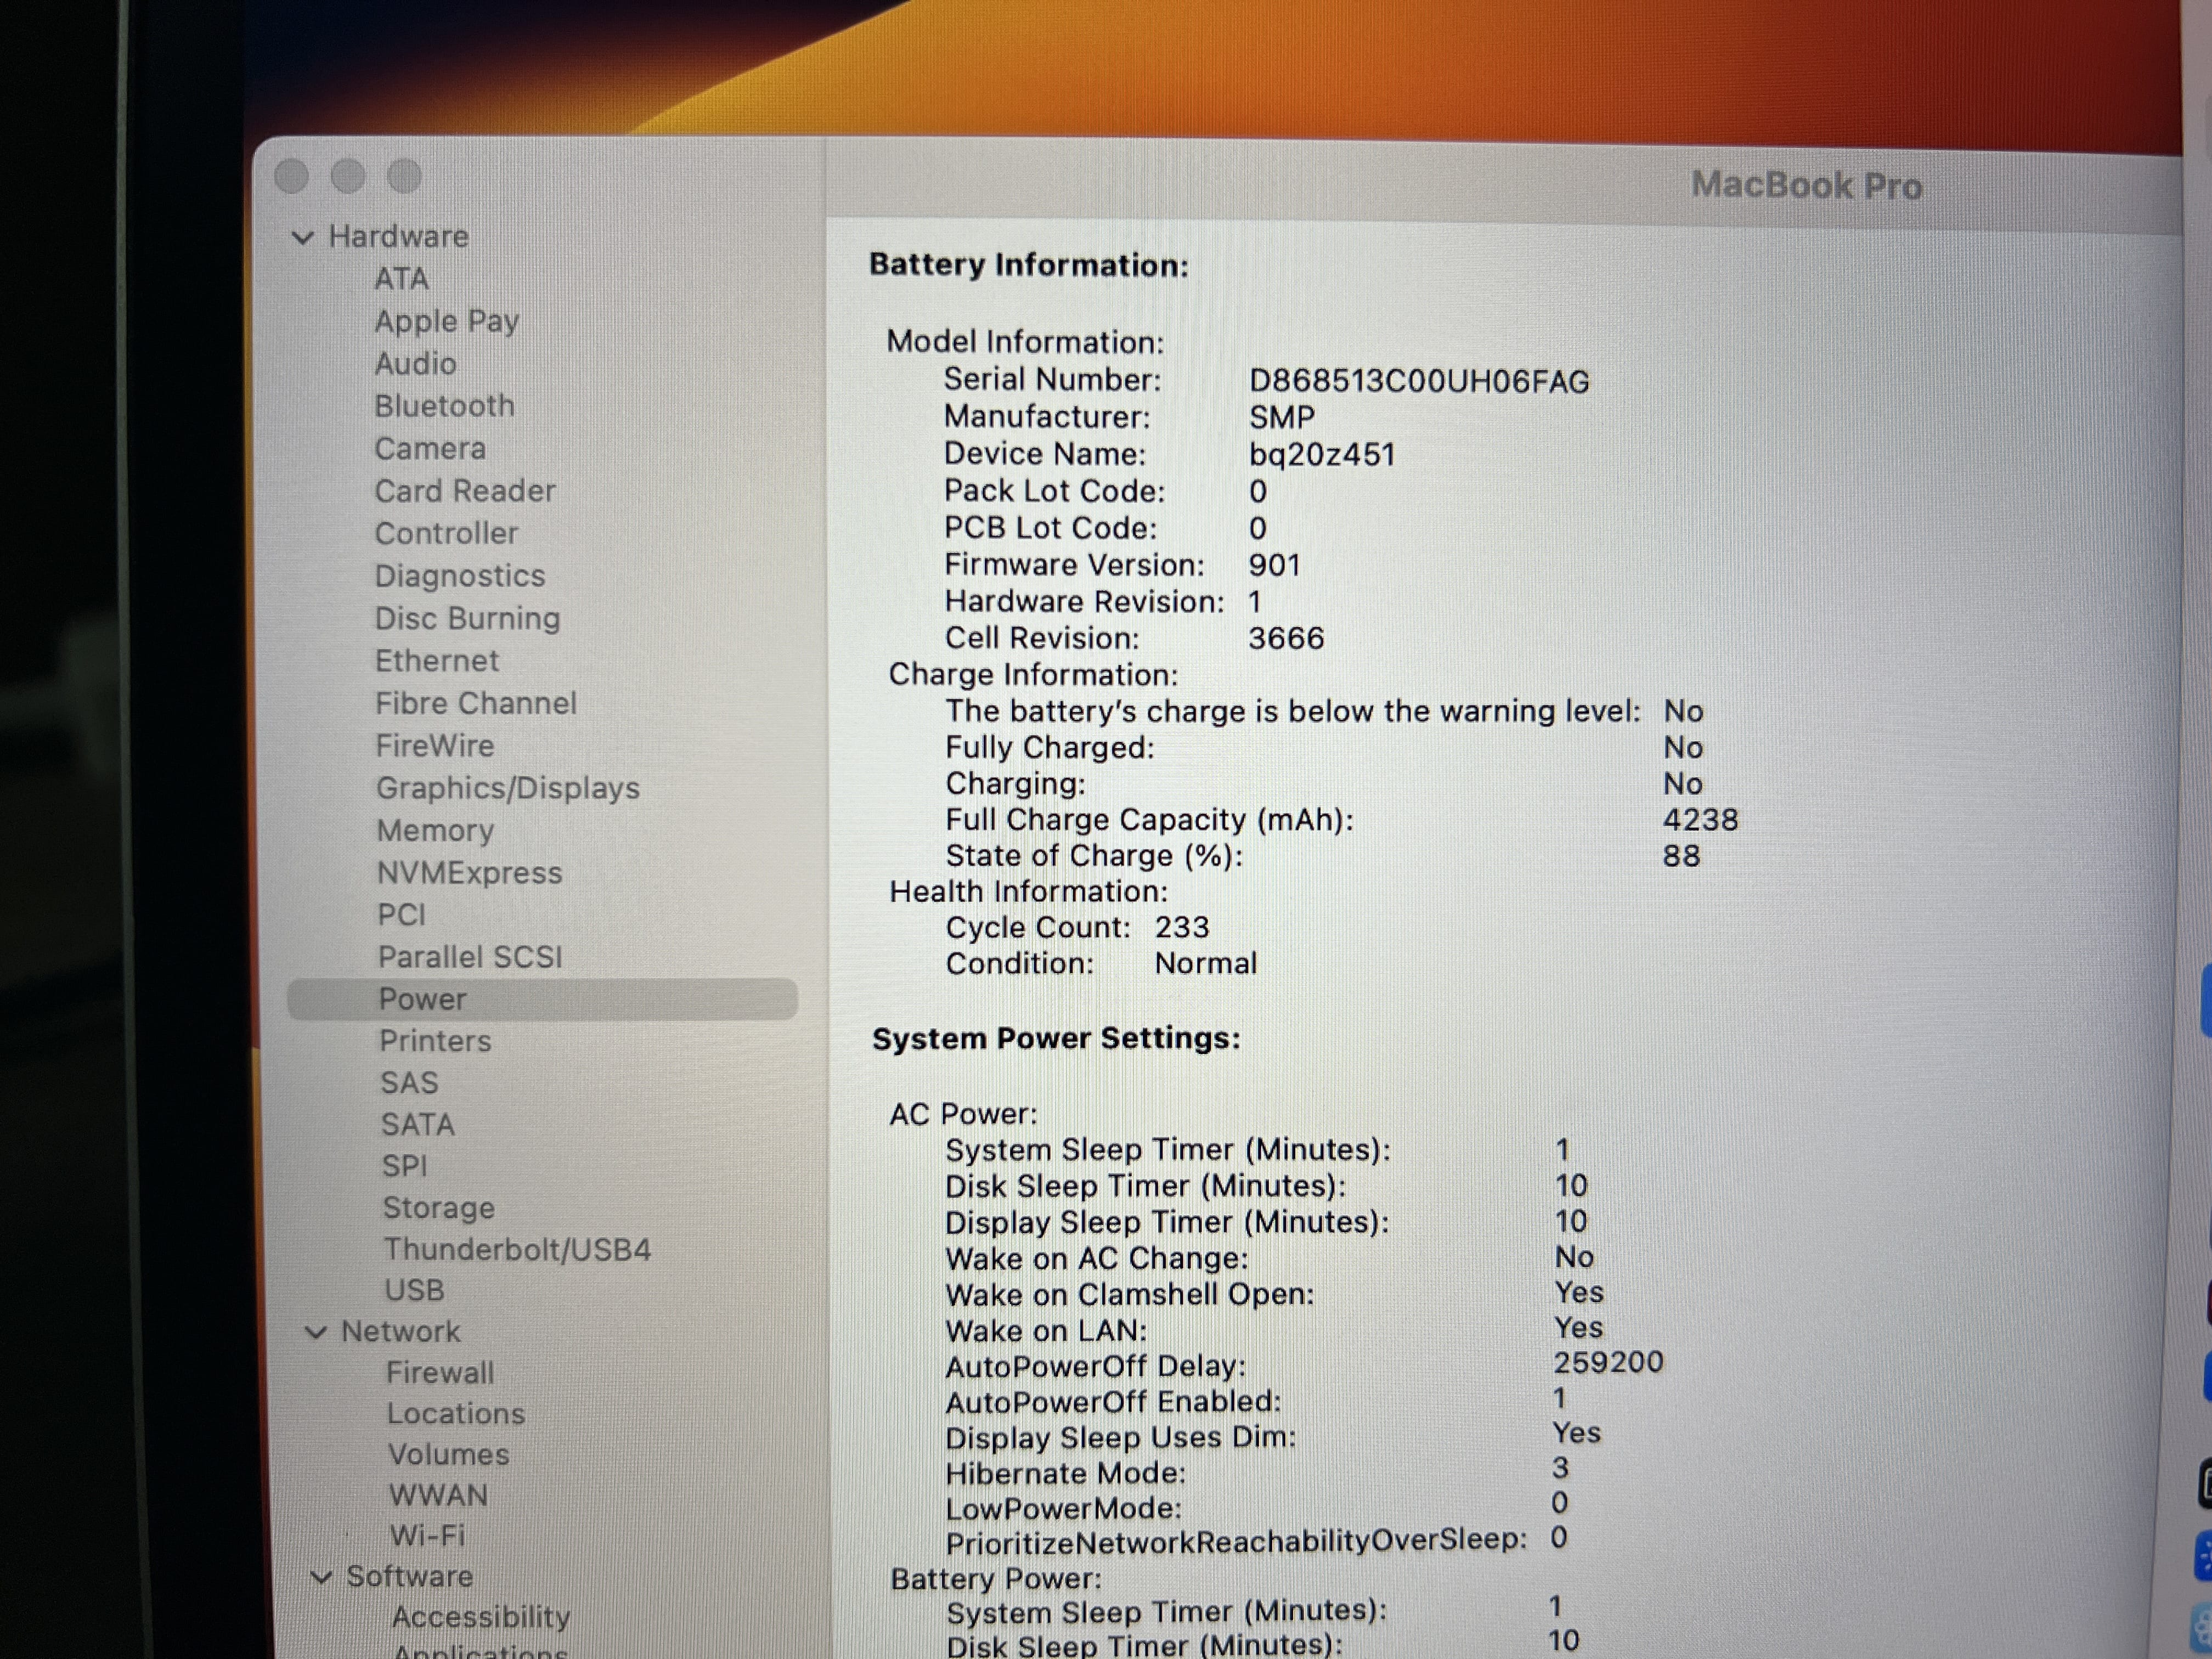
Task: Open Accessibility under Software
Action: (x=481, y=1618)
